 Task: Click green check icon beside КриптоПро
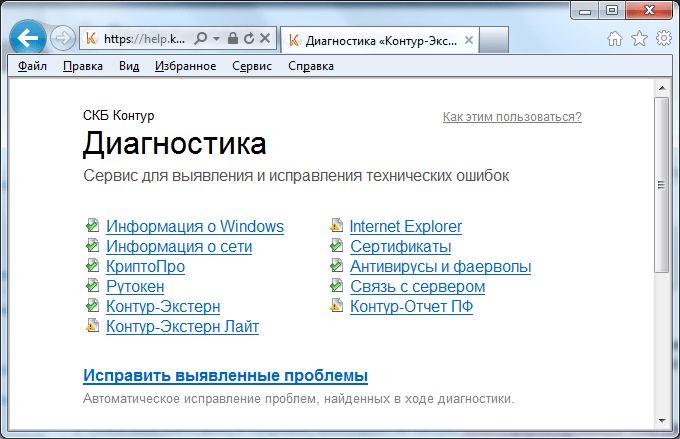point(92,265)
